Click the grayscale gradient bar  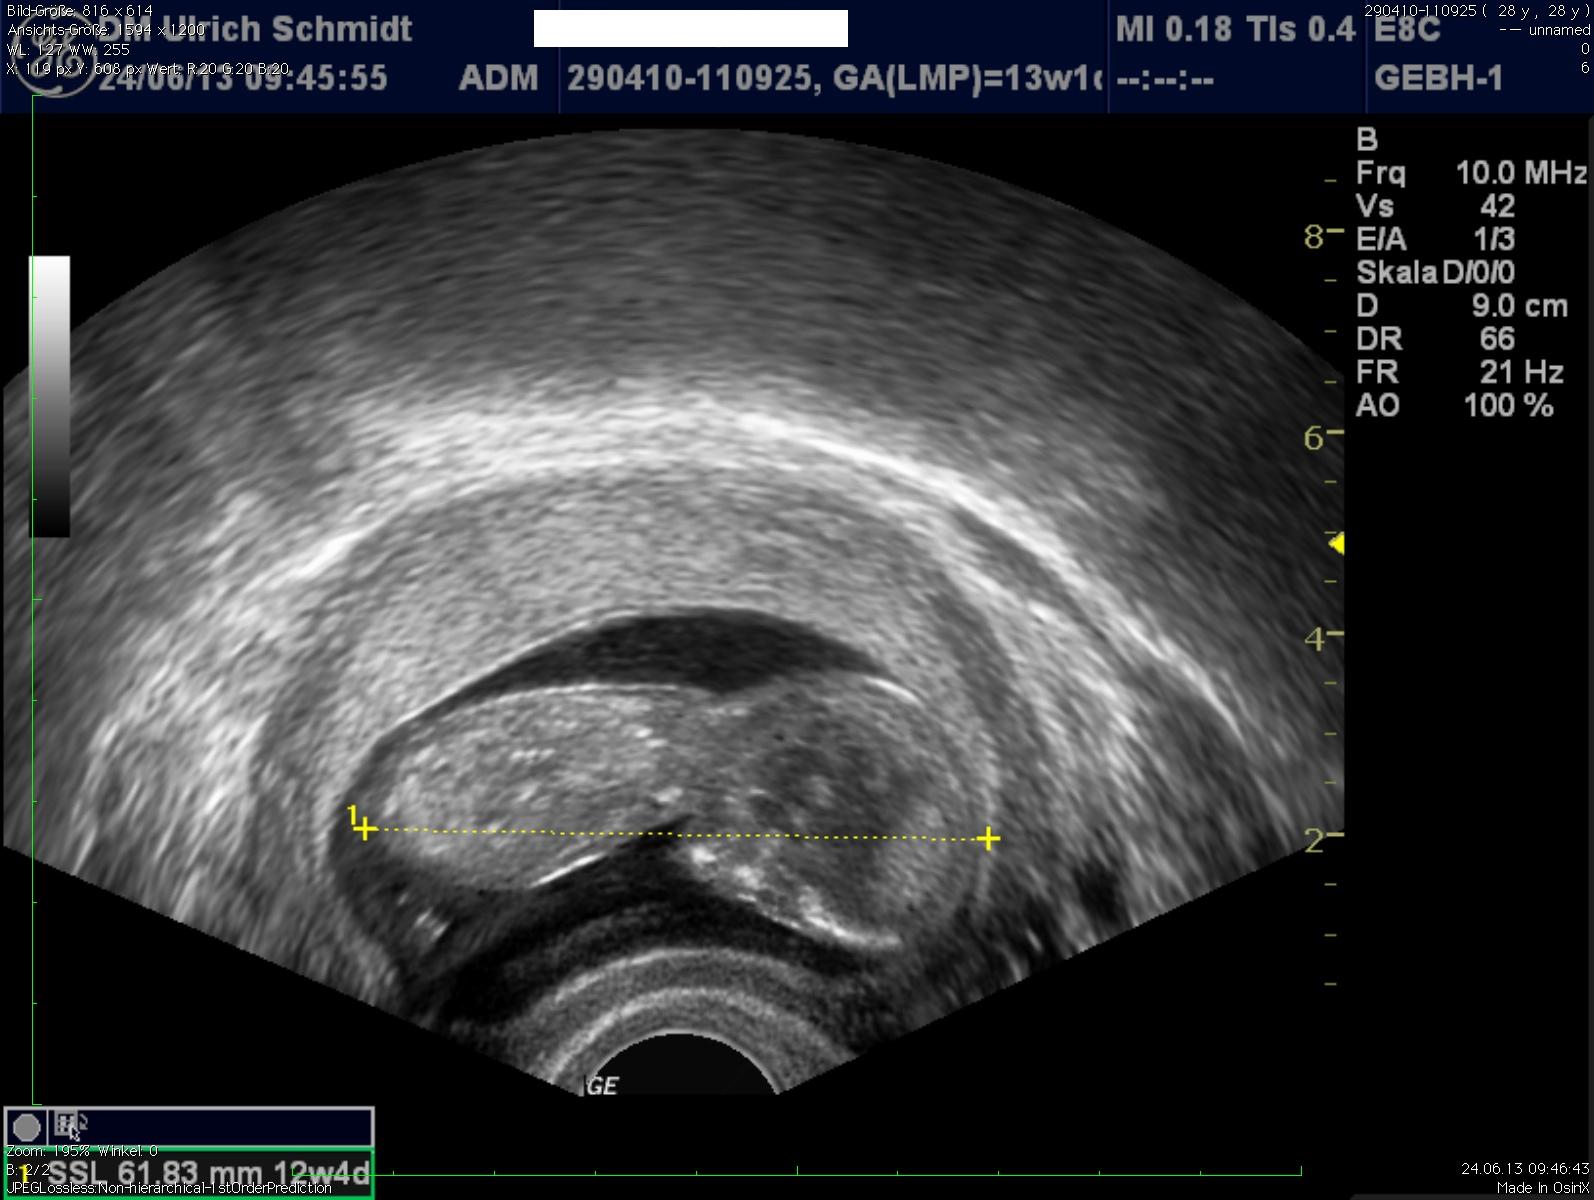pyautogui.click(x=50, y=396)
